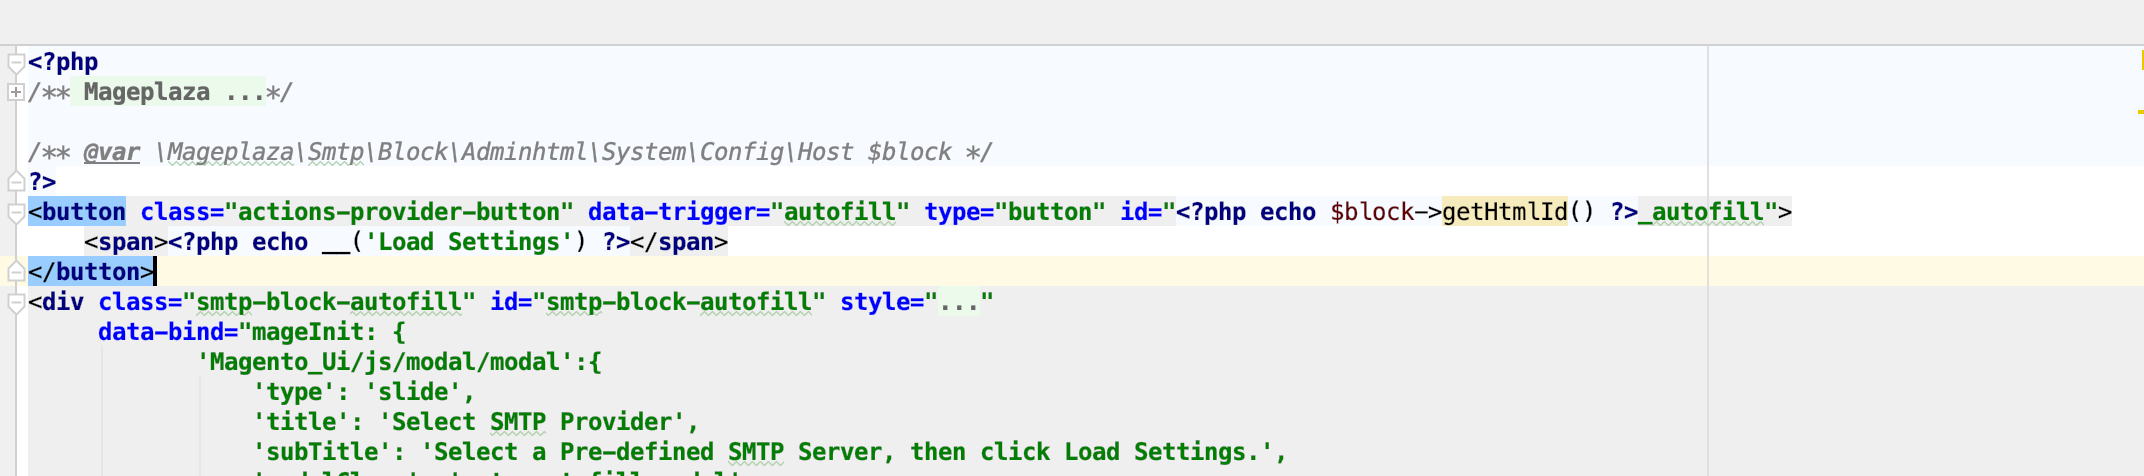
Task: Expand the folded Mageplaza comment block
Action: 15,92
